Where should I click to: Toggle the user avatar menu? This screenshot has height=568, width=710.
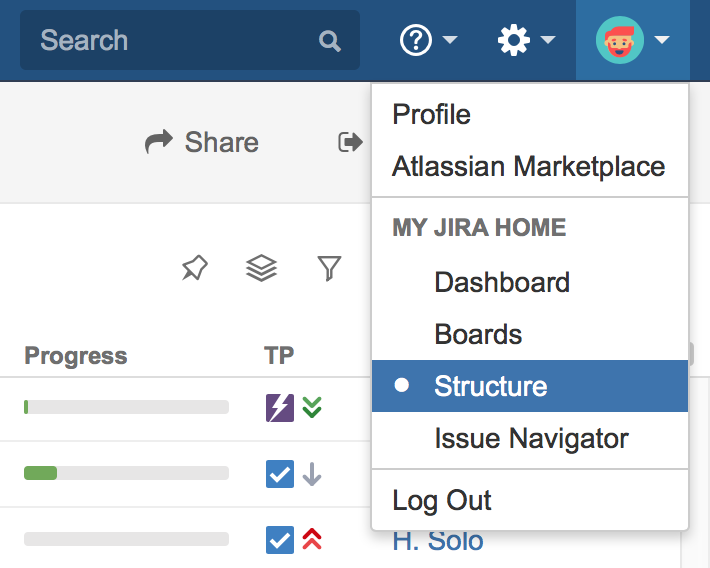[x=633, y=41]
